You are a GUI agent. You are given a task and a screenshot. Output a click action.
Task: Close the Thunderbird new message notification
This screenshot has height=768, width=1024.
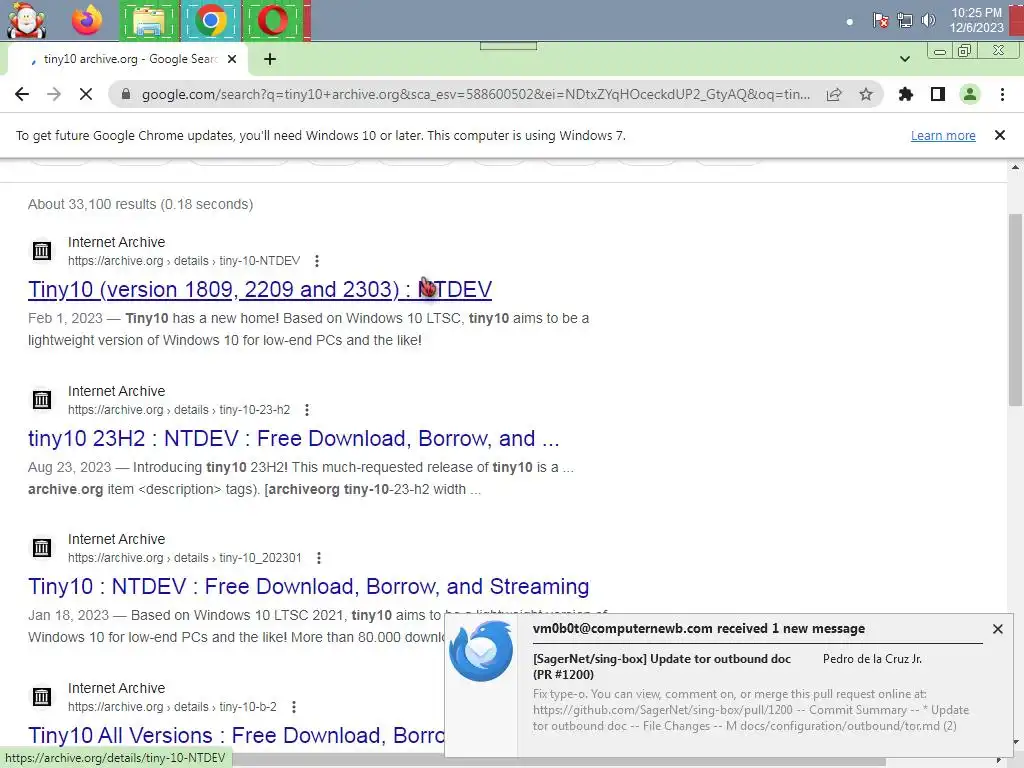(x=997, y=629)
